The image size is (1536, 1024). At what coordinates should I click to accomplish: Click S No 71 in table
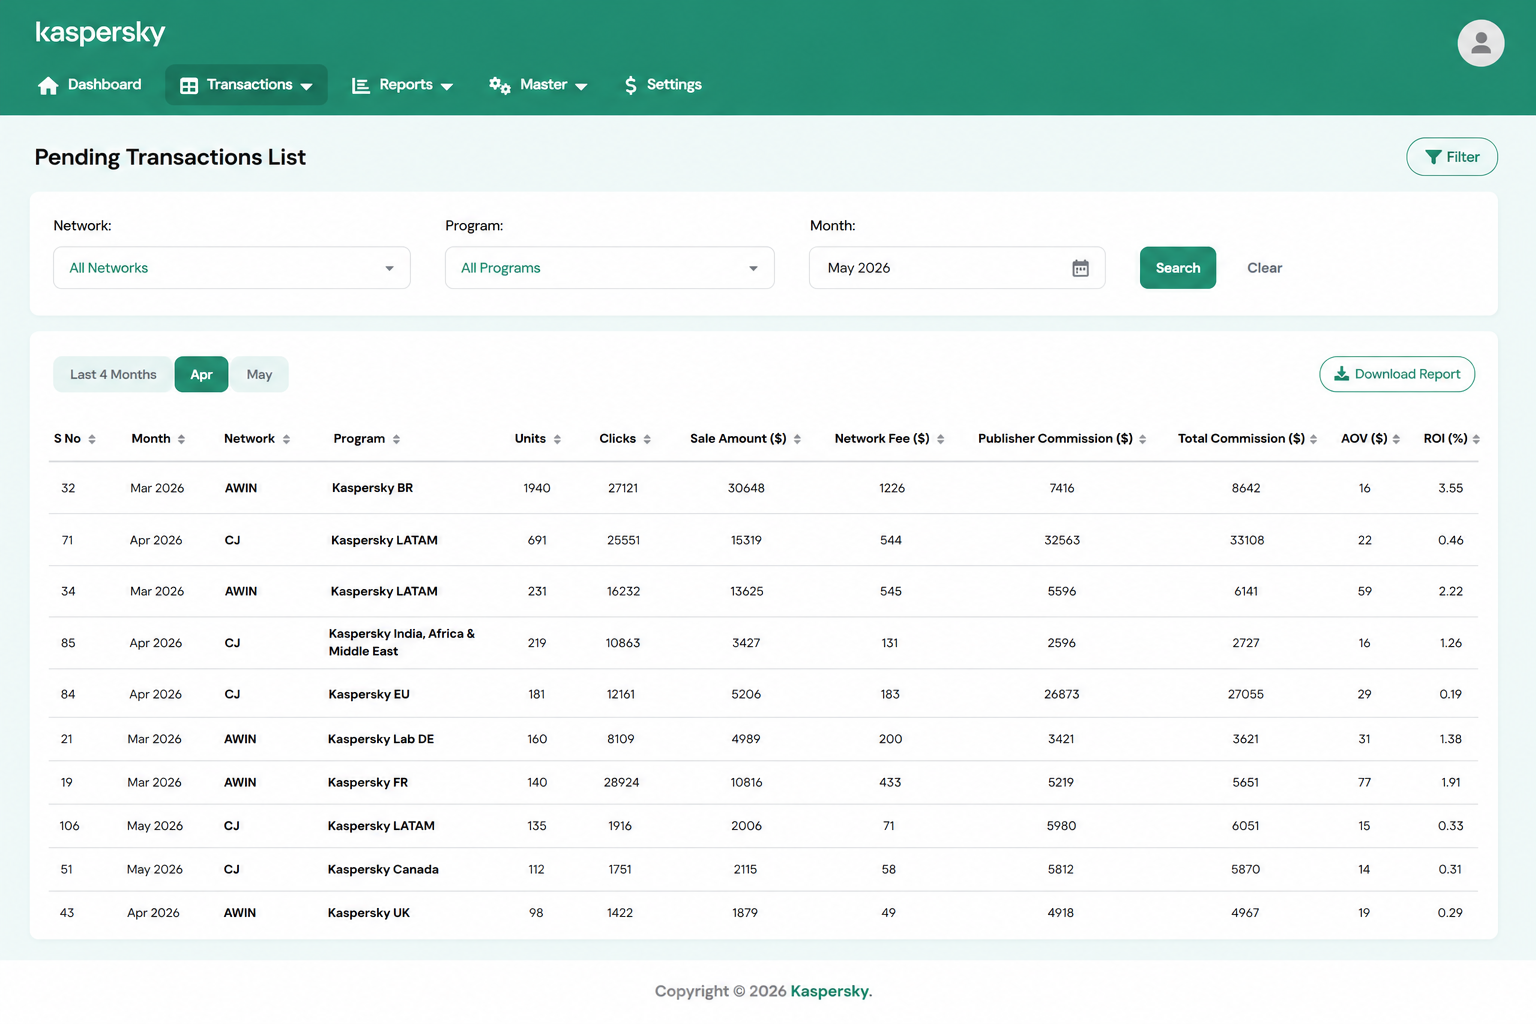[x=67, y=540]
